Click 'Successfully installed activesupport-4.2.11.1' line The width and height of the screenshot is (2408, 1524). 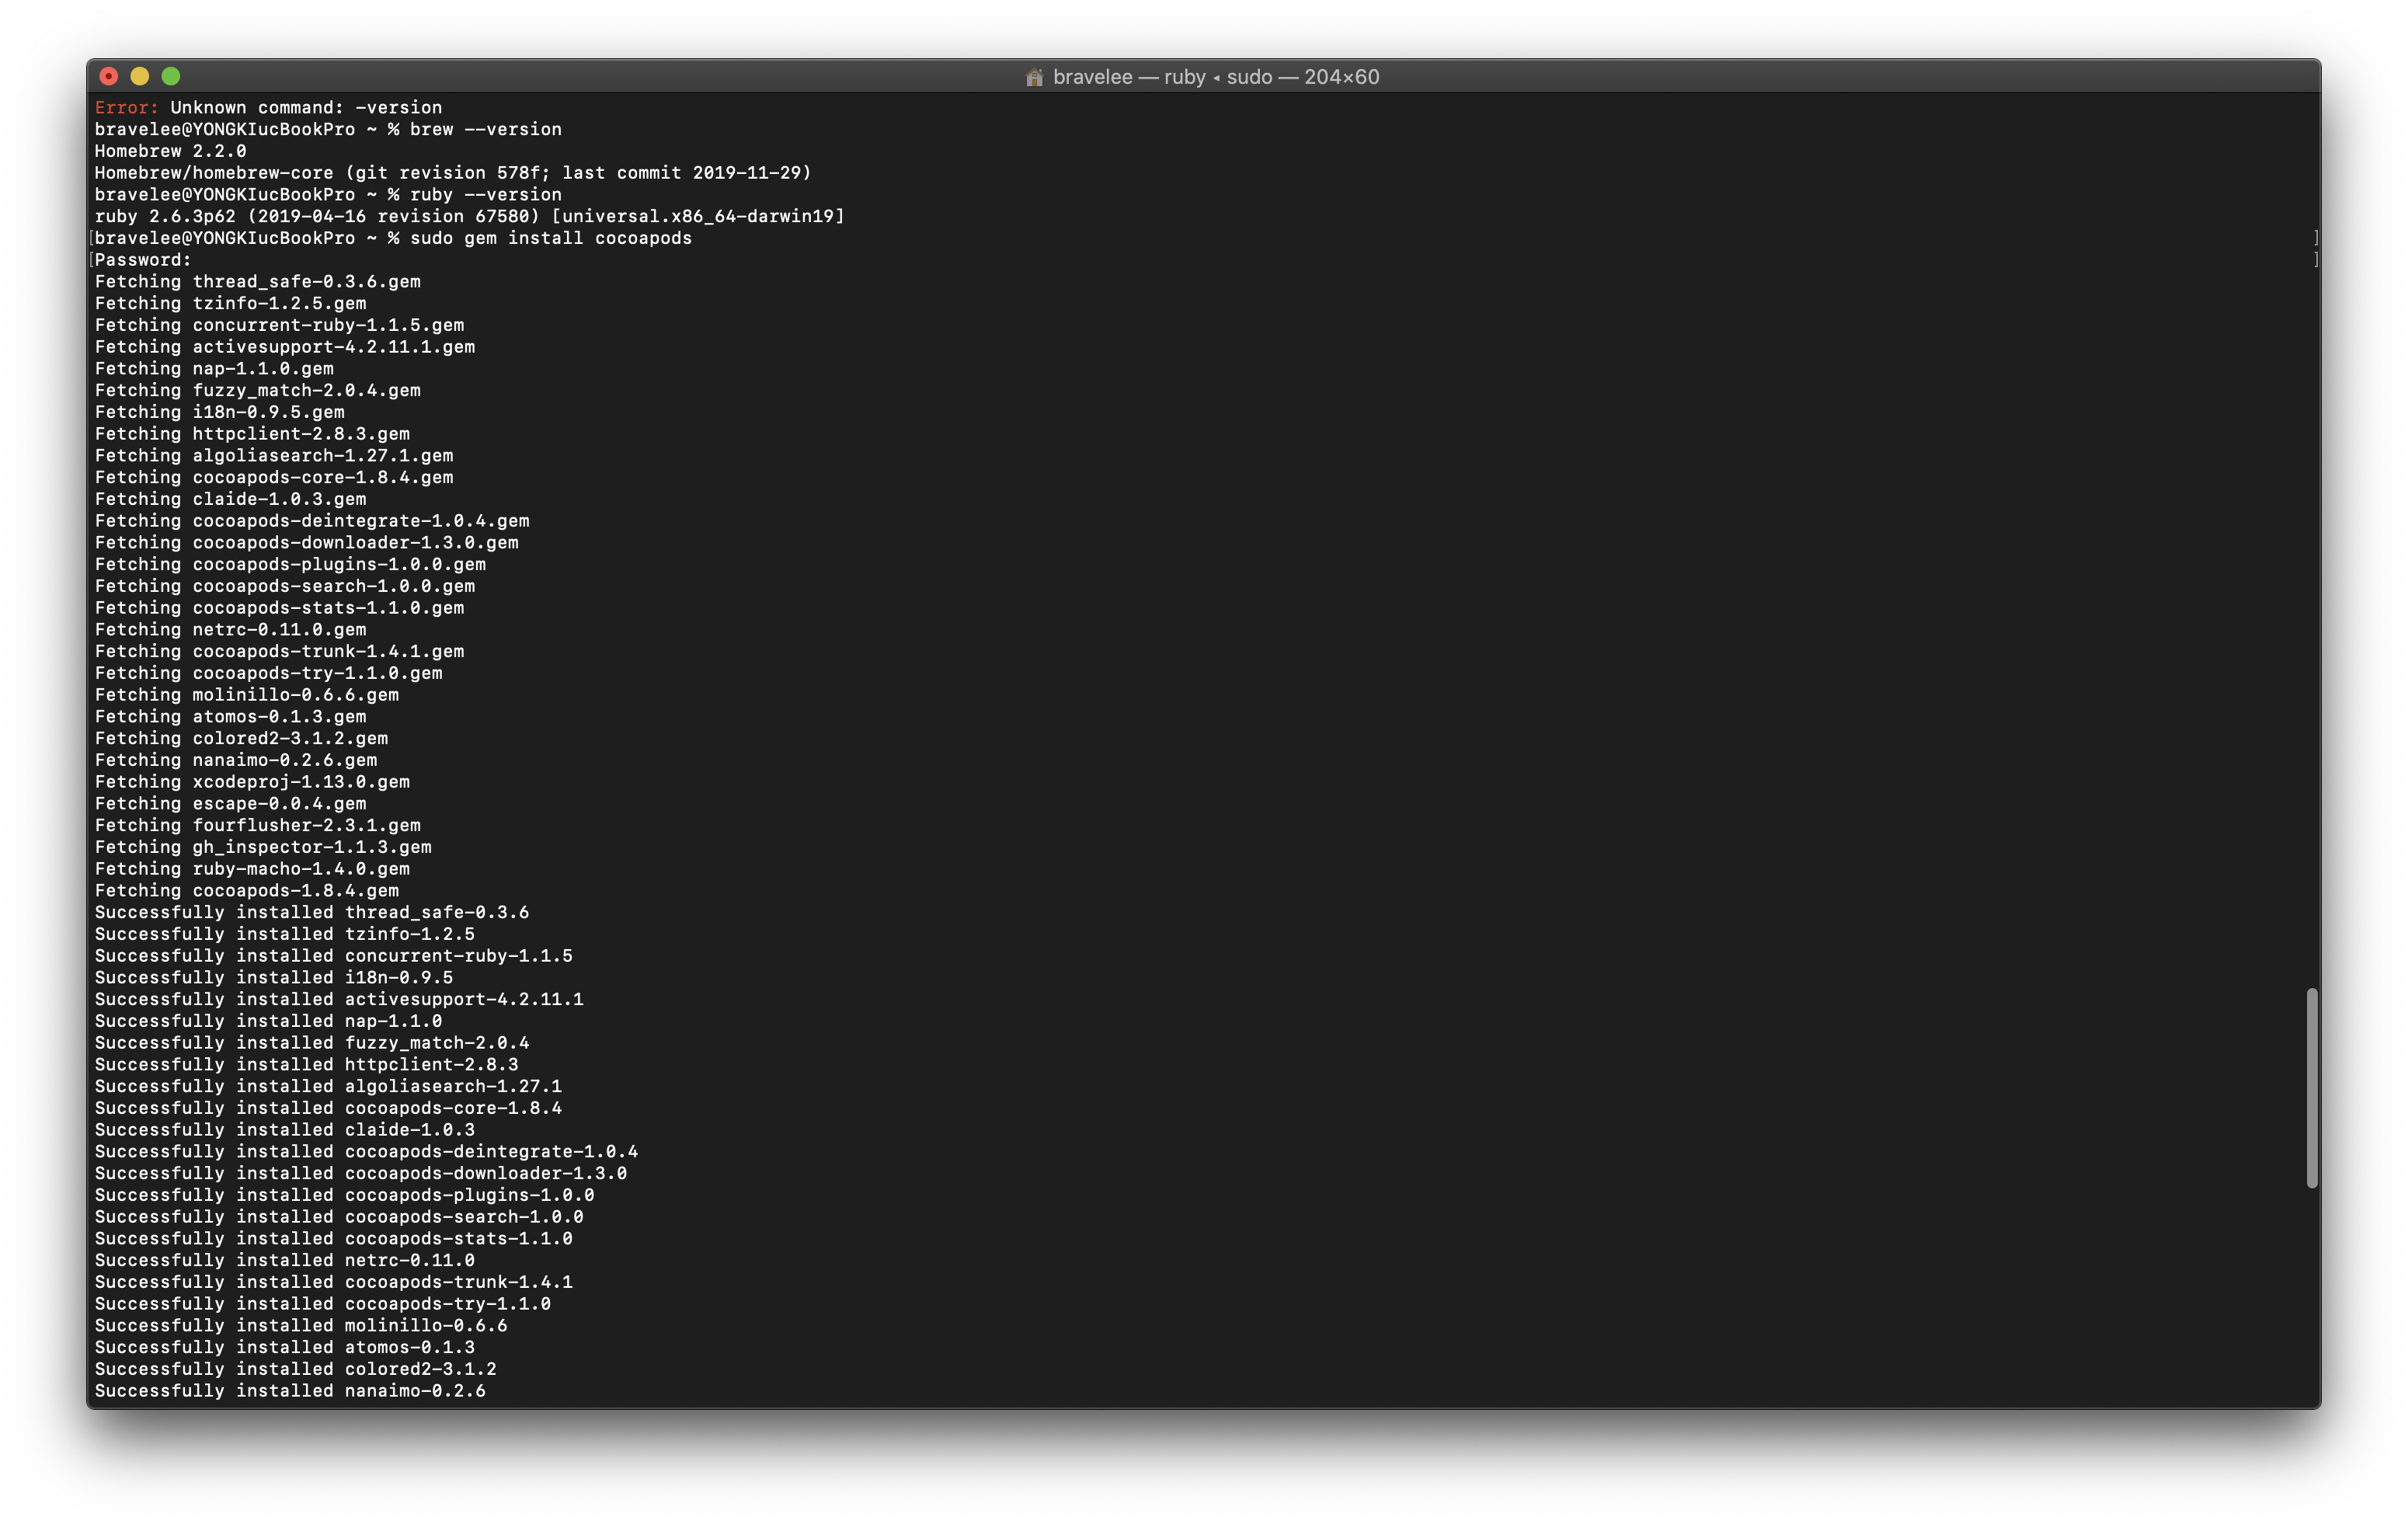[339, 999]
